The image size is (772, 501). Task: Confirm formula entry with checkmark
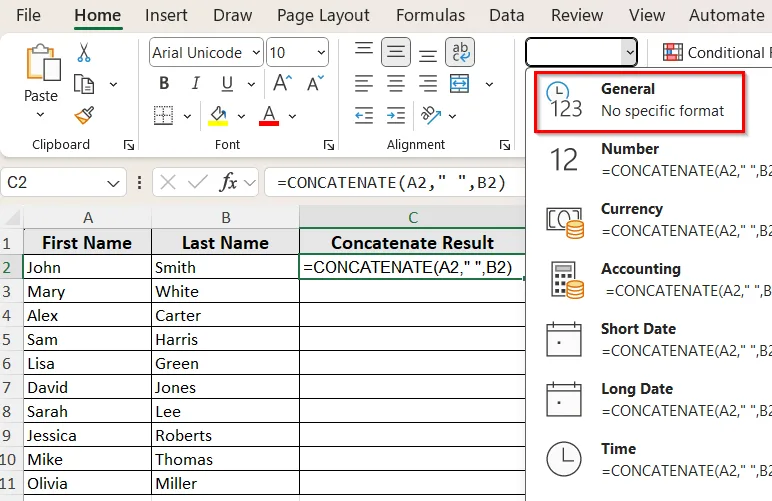(197, 183)
